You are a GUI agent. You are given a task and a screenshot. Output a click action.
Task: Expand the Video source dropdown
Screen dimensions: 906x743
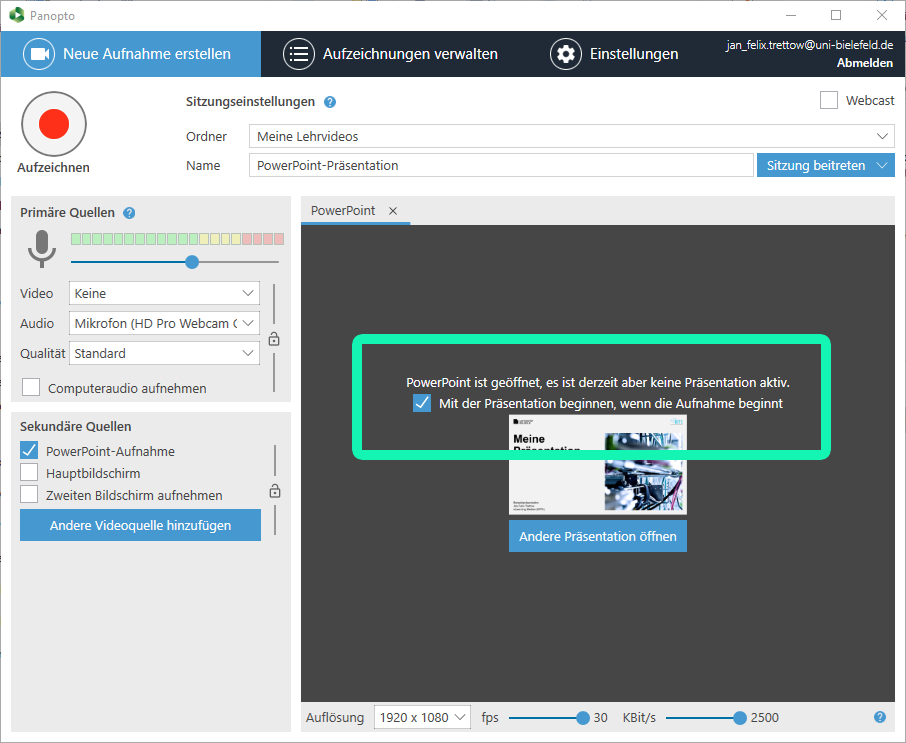click(x=164, y=293)
